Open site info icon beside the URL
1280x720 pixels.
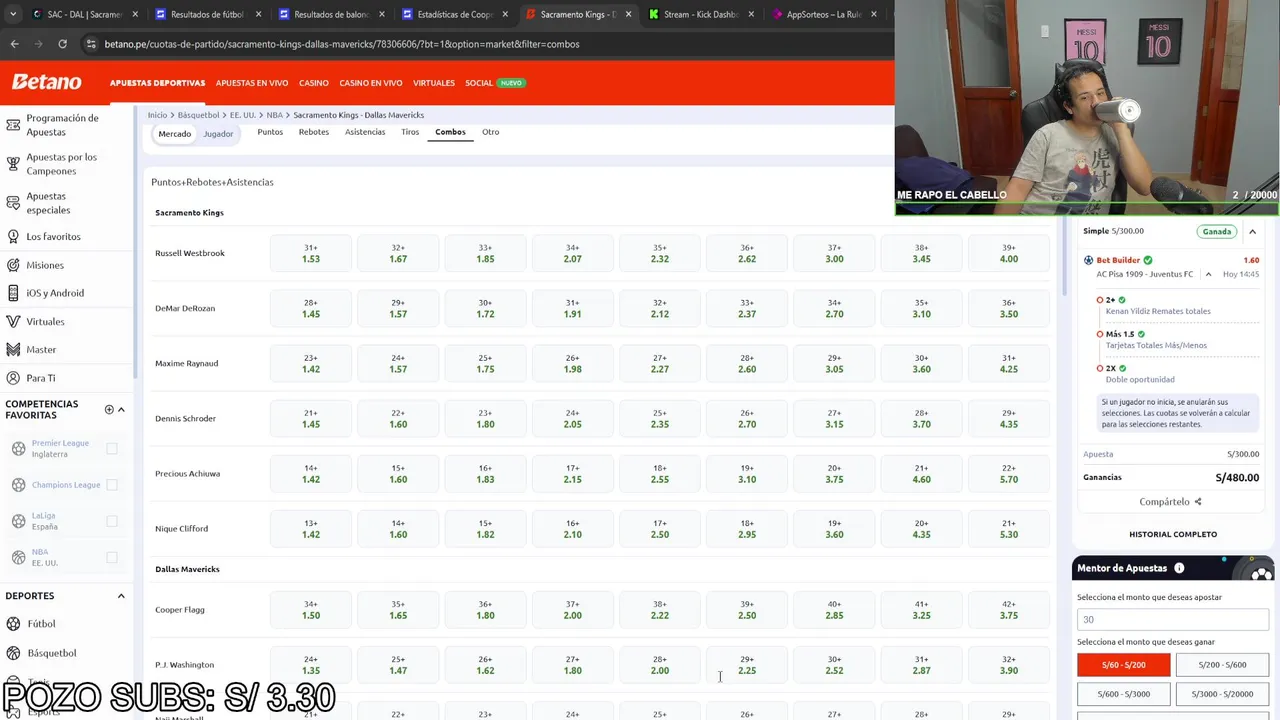[x=91, y=44]
